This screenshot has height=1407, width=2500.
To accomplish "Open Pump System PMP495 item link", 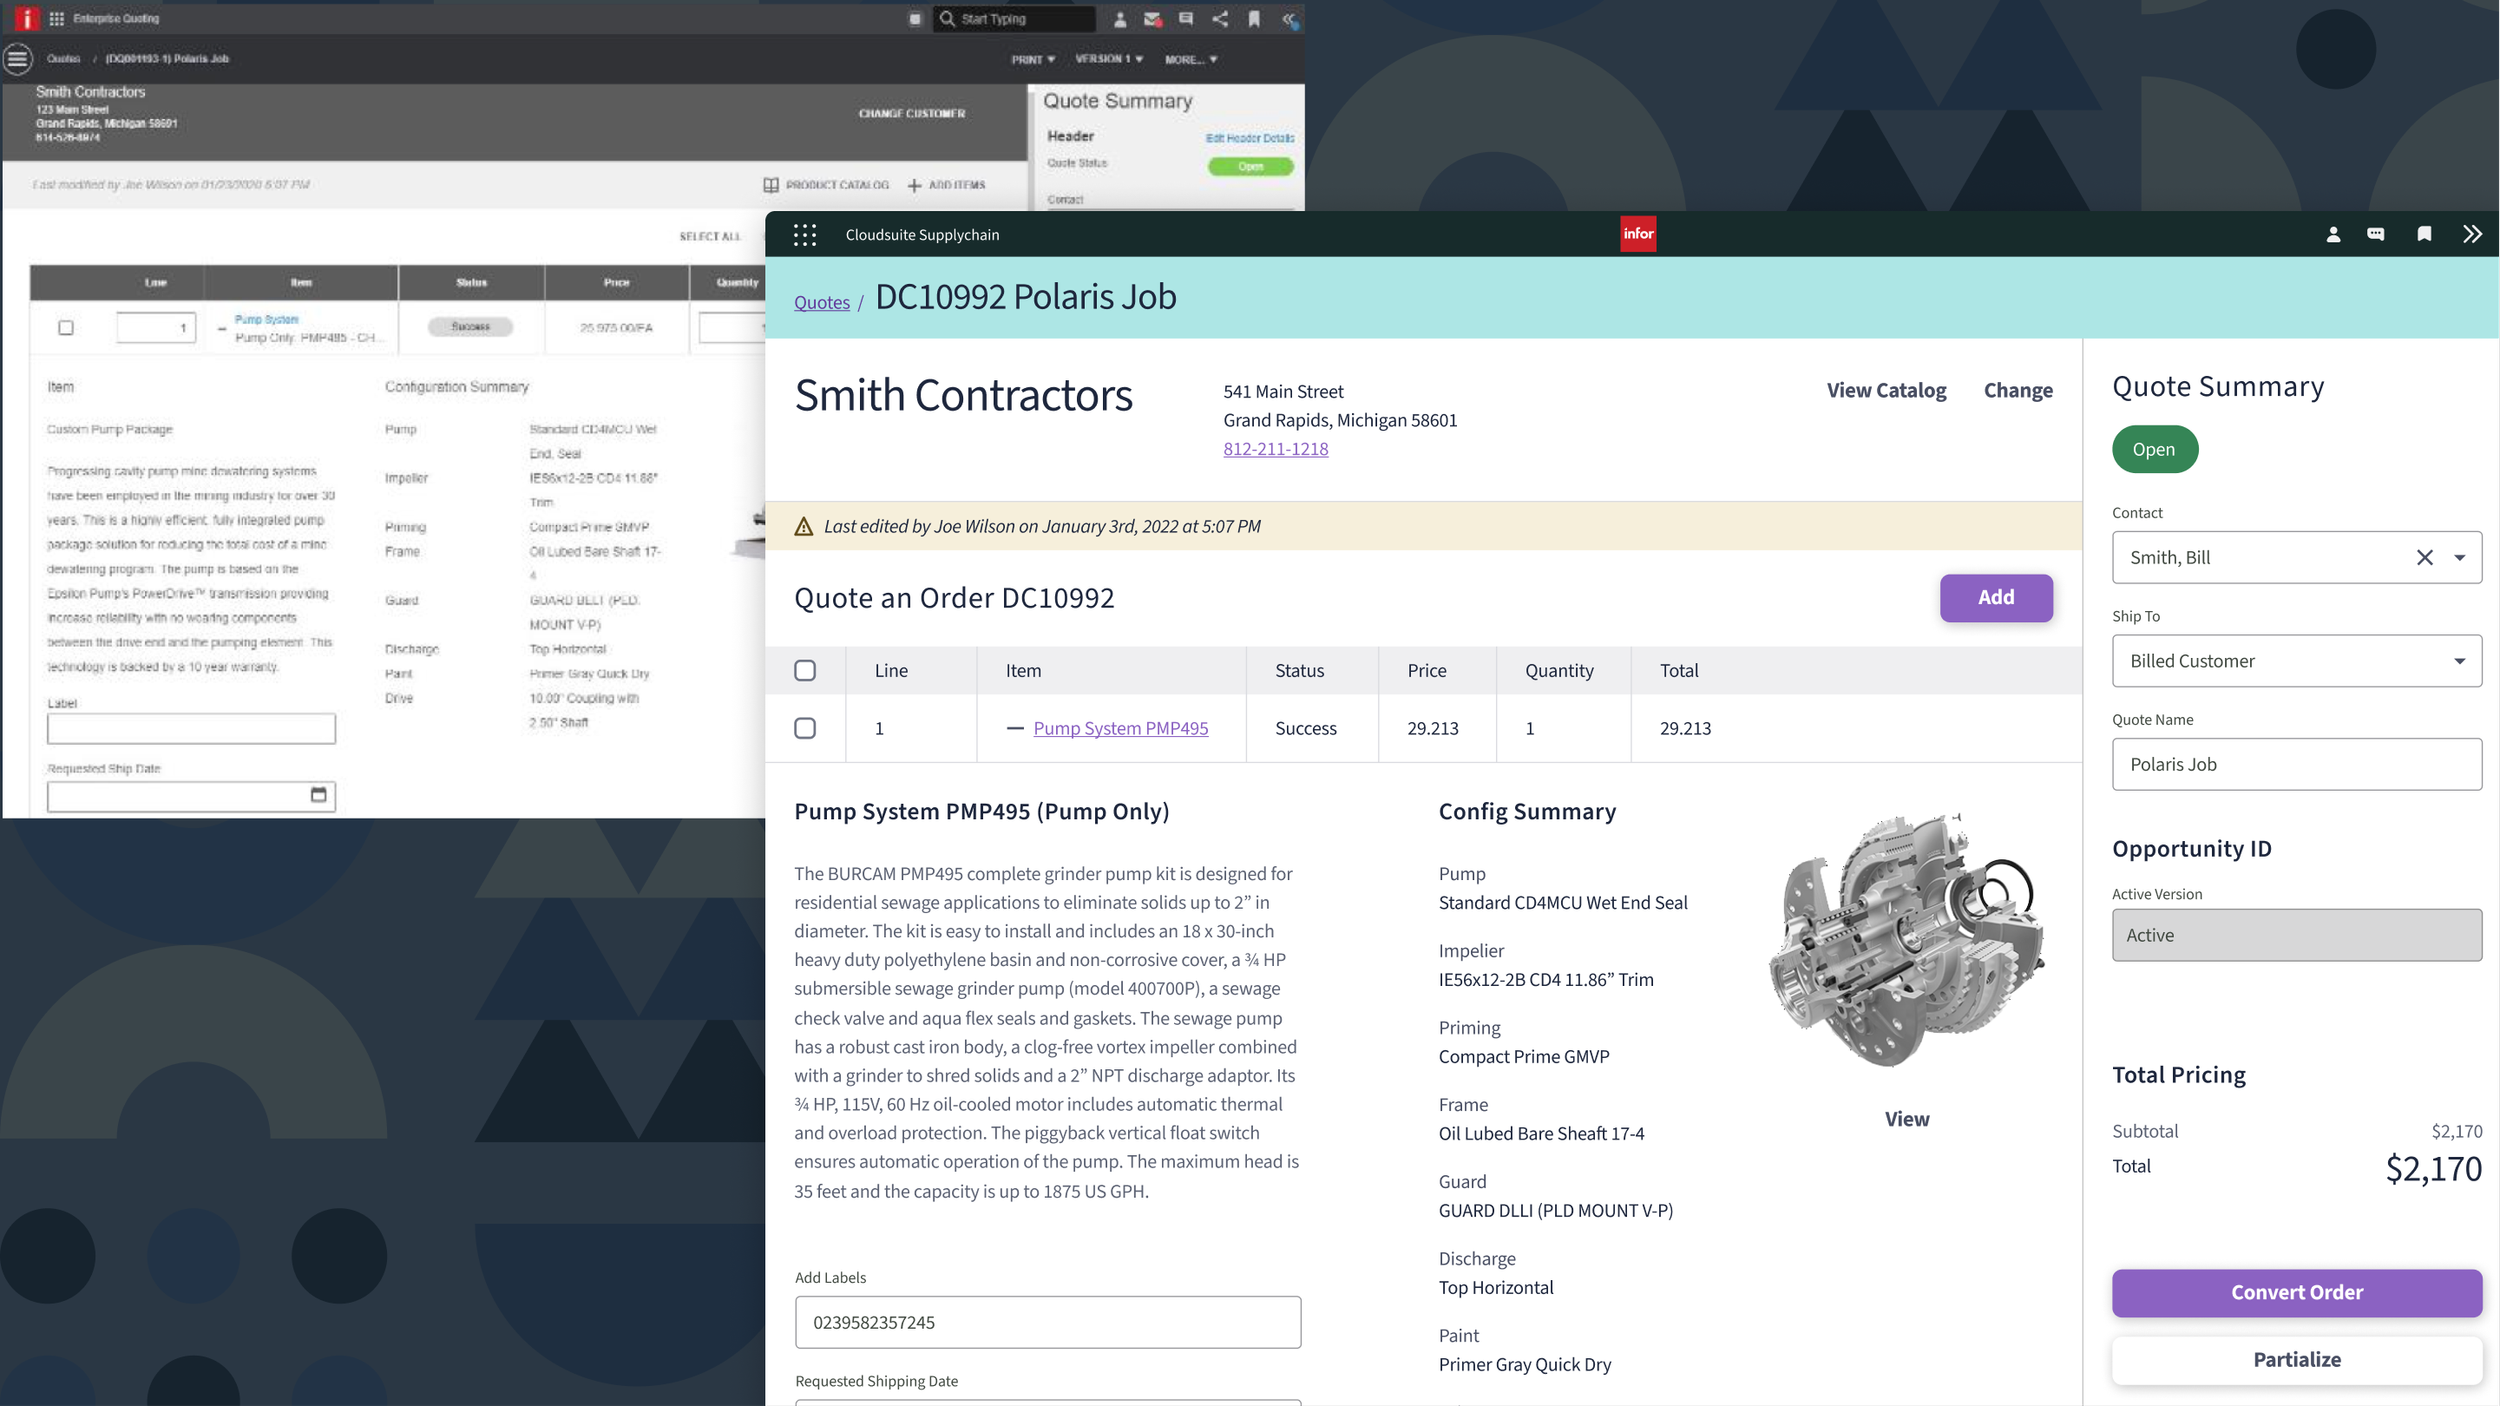I will pyautogui.click(x=1121, y=728).
